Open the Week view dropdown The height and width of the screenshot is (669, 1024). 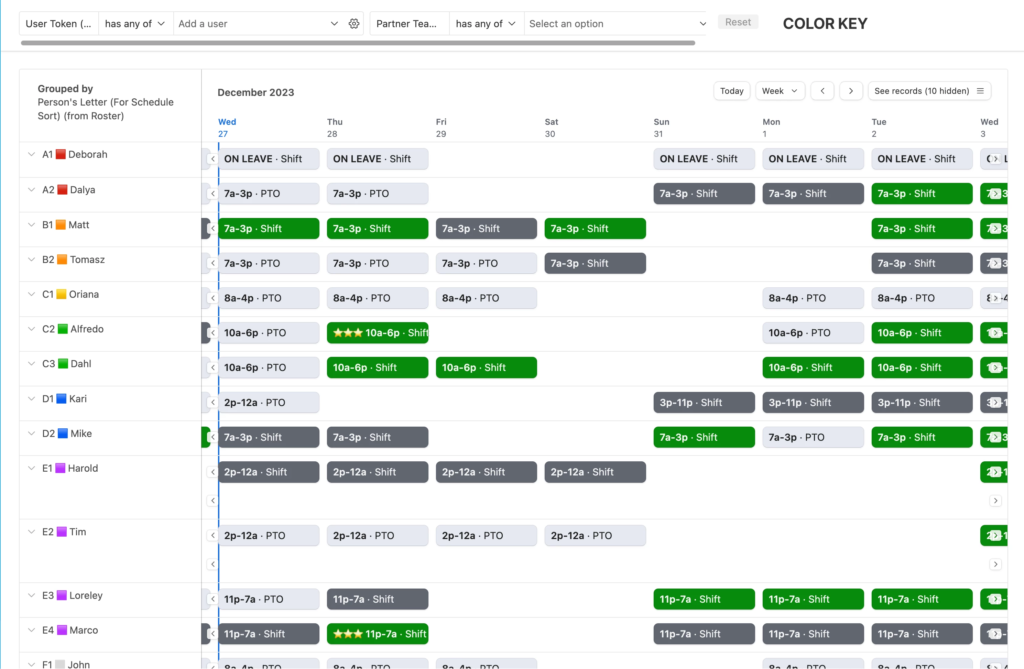click(x=780, y=91)
